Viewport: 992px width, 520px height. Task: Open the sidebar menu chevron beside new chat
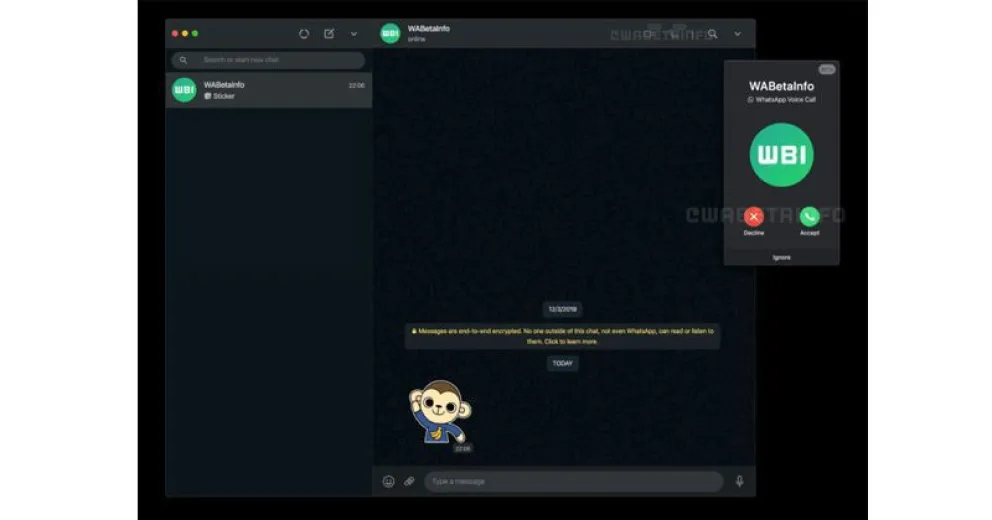click(x=354, y=34)
